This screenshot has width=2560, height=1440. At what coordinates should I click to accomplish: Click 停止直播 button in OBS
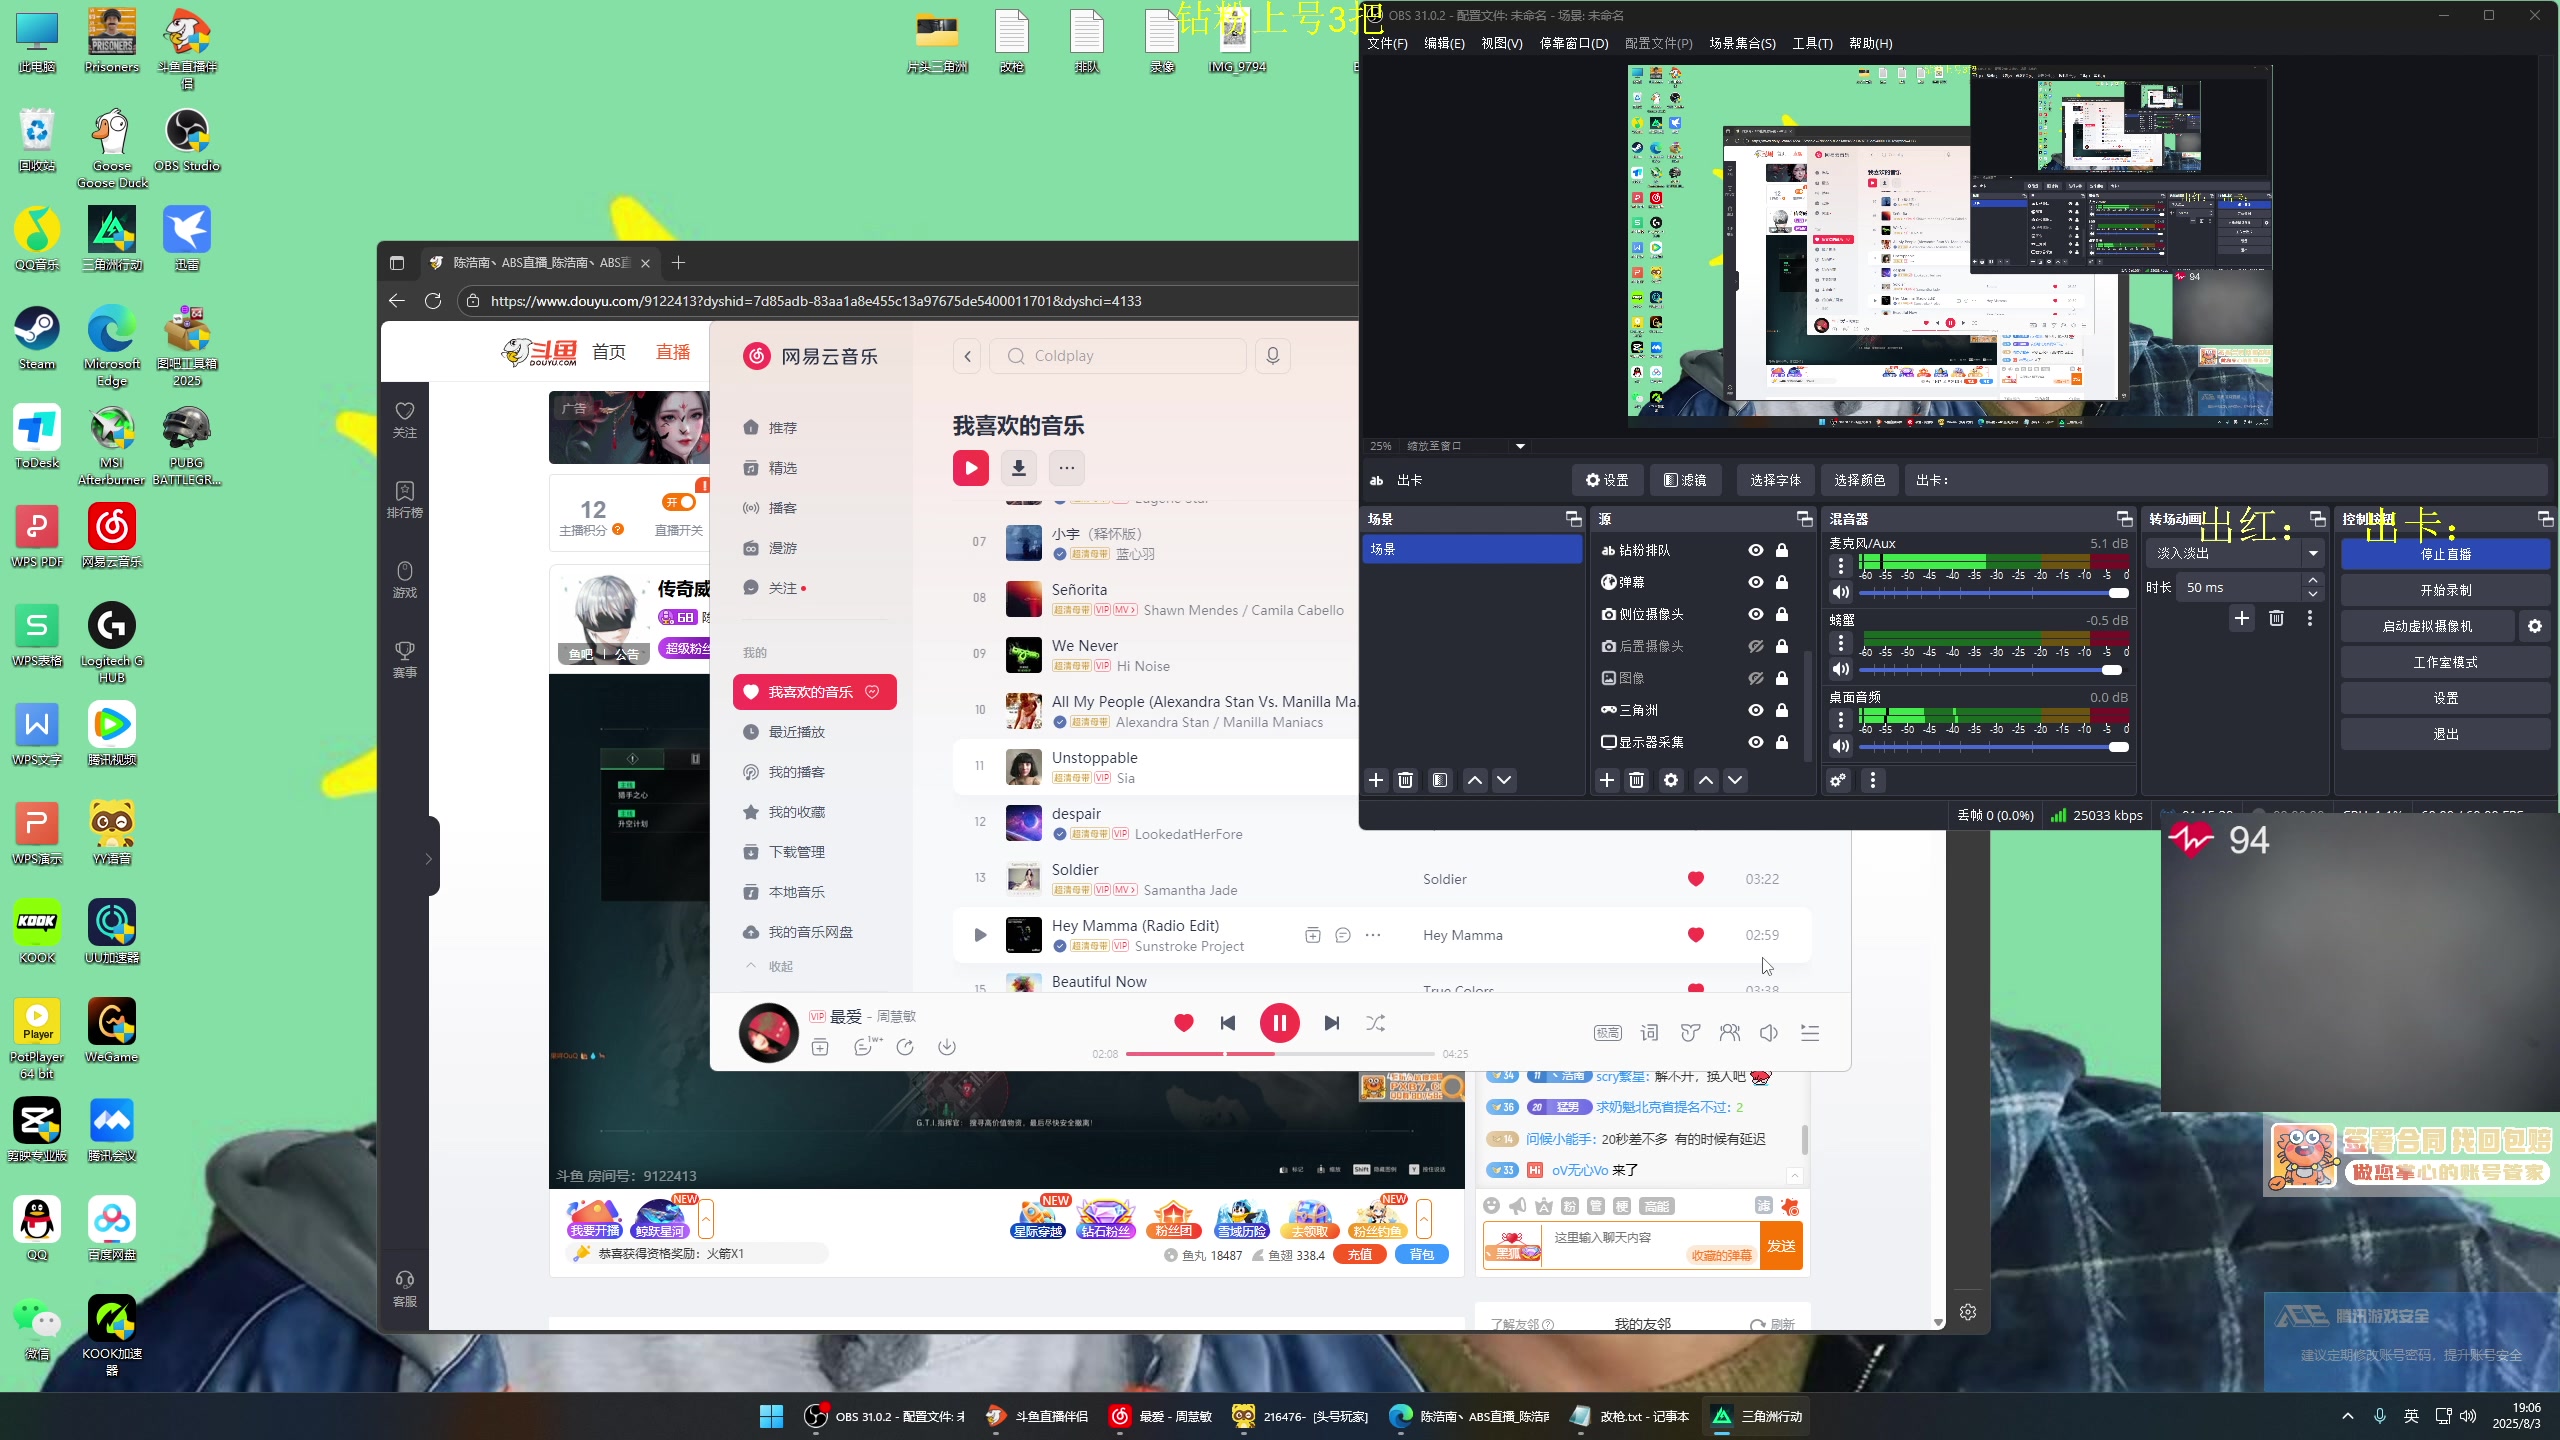tap(2445, 554)
